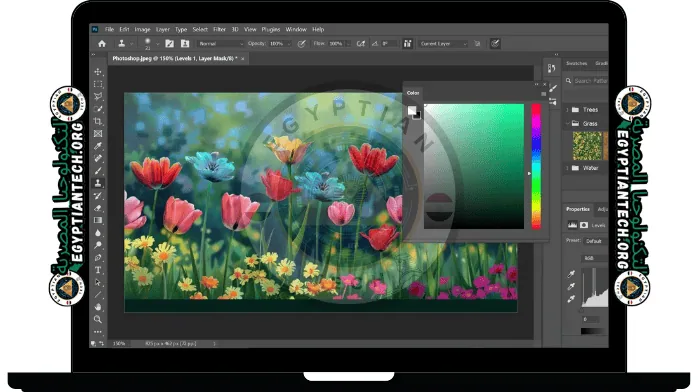Viewport: 698px width, 392px height.
Task: Click the foreground color swatch in Color panel
Action: (412, 110)
